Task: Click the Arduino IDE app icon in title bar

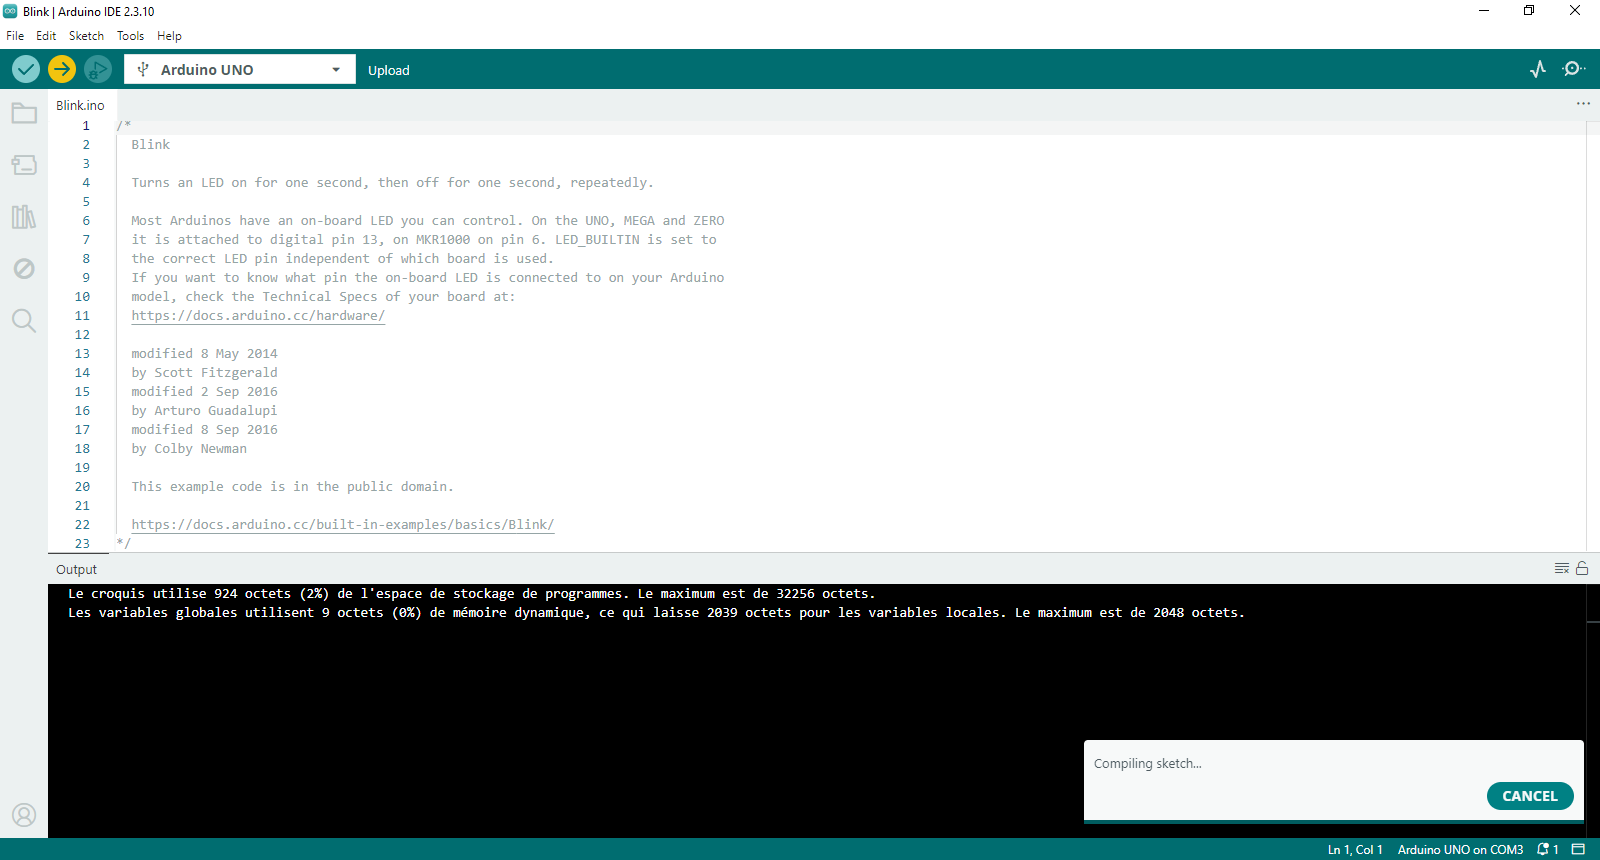Action: [x=10, y=11]
